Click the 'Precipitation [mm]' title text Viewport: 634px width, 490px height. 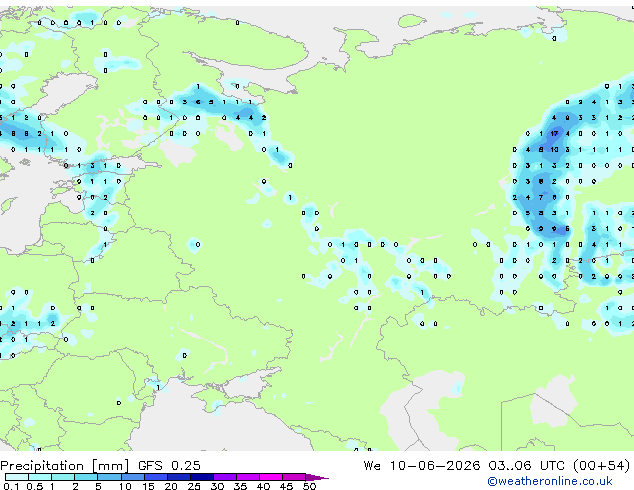pos(65,466)
